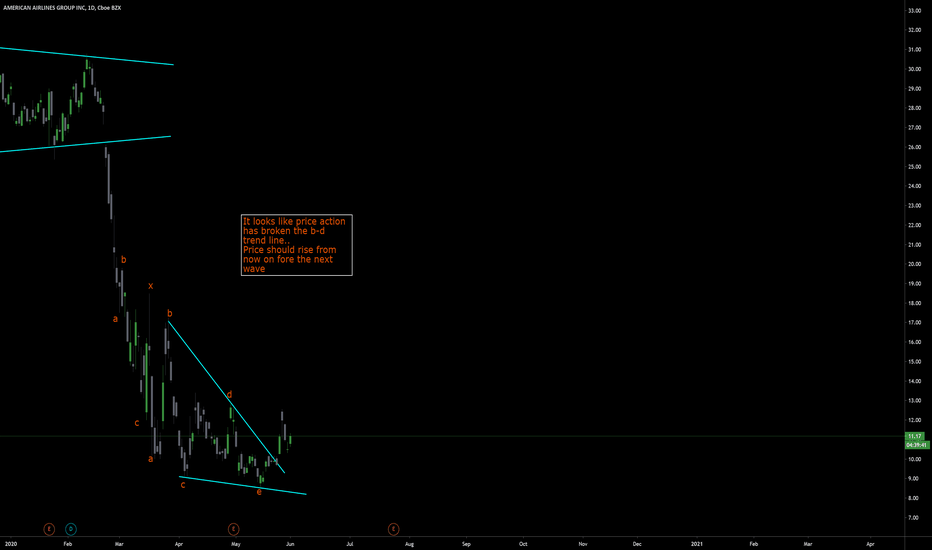The width and height of the screenshot is (932, 550).
Task: Click the 33.00 price axis label
Action: [x=914, y=11]
